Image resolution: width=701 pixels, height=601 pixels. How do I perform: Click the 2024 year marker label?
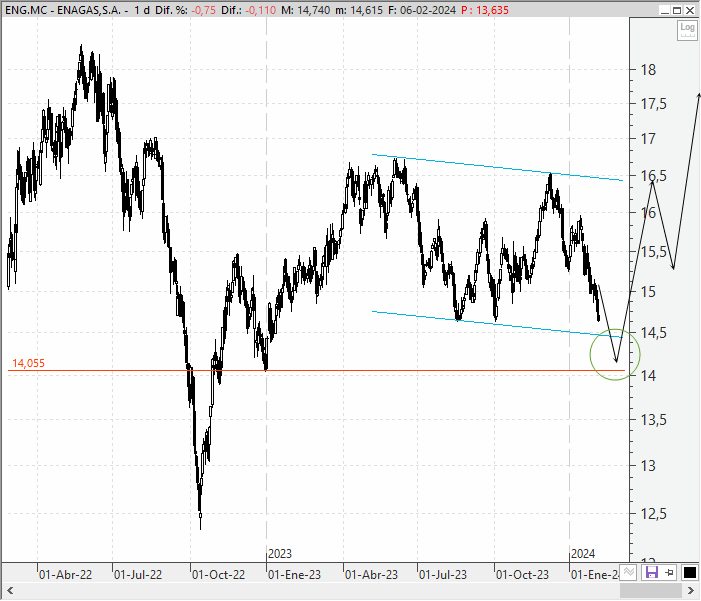coord(583,554)
